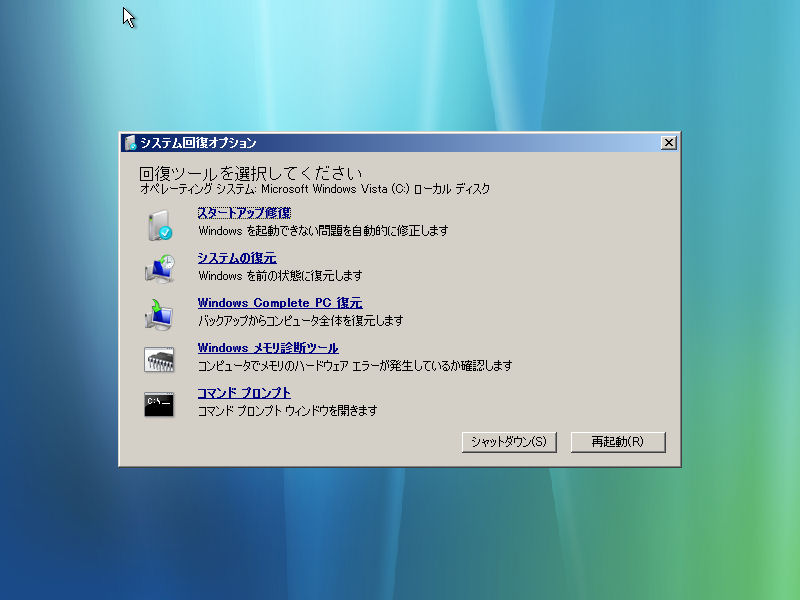
Task: Click text 'バックアップからコンピュータ全体を復元します'
Action: click(x=301, y=320)
